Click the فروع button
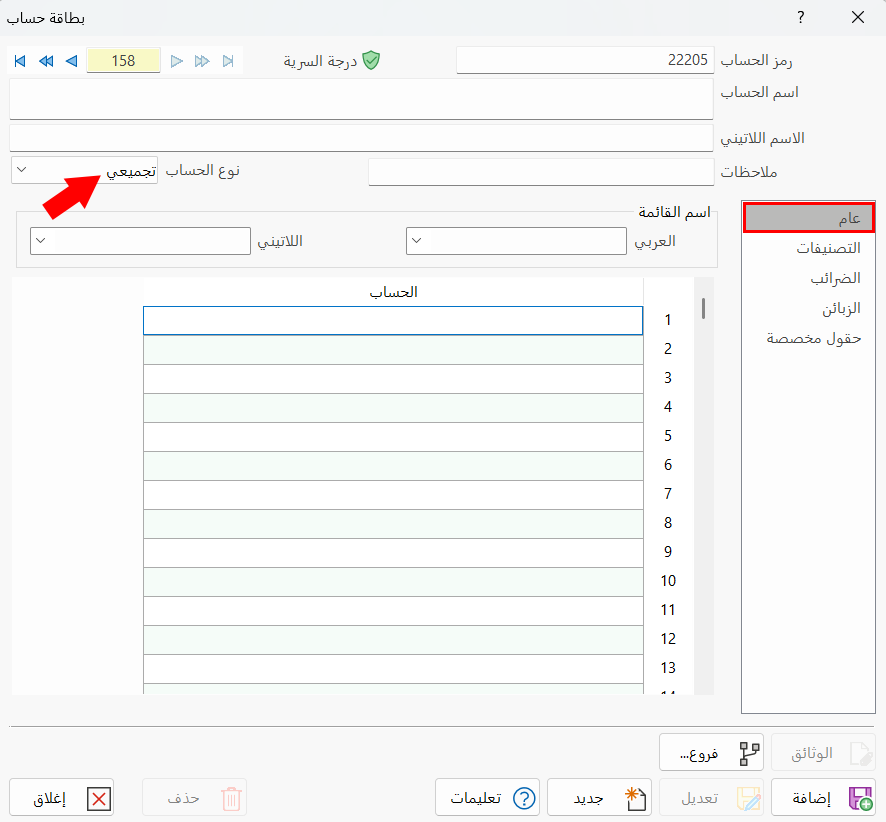Viewport: 886px width, 822px height. (711, 752)
